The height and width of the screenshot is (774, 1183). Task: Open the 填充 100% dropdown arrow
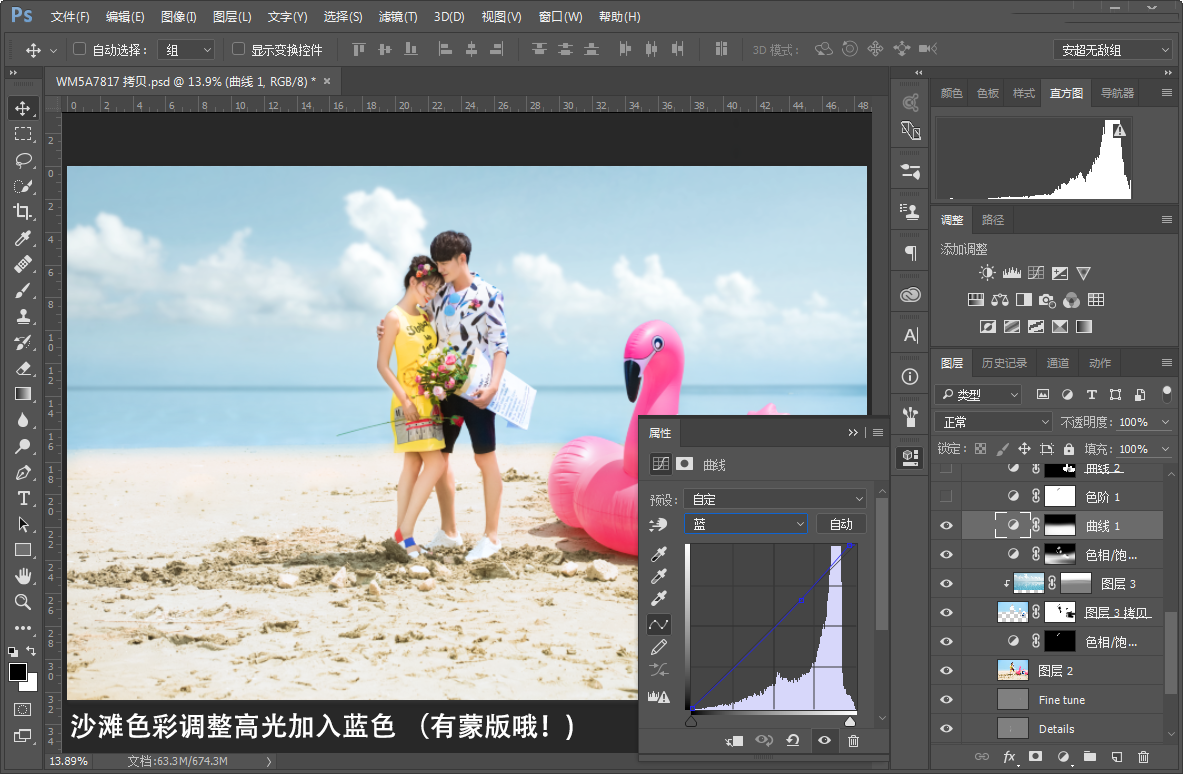tap(1166, 449)
